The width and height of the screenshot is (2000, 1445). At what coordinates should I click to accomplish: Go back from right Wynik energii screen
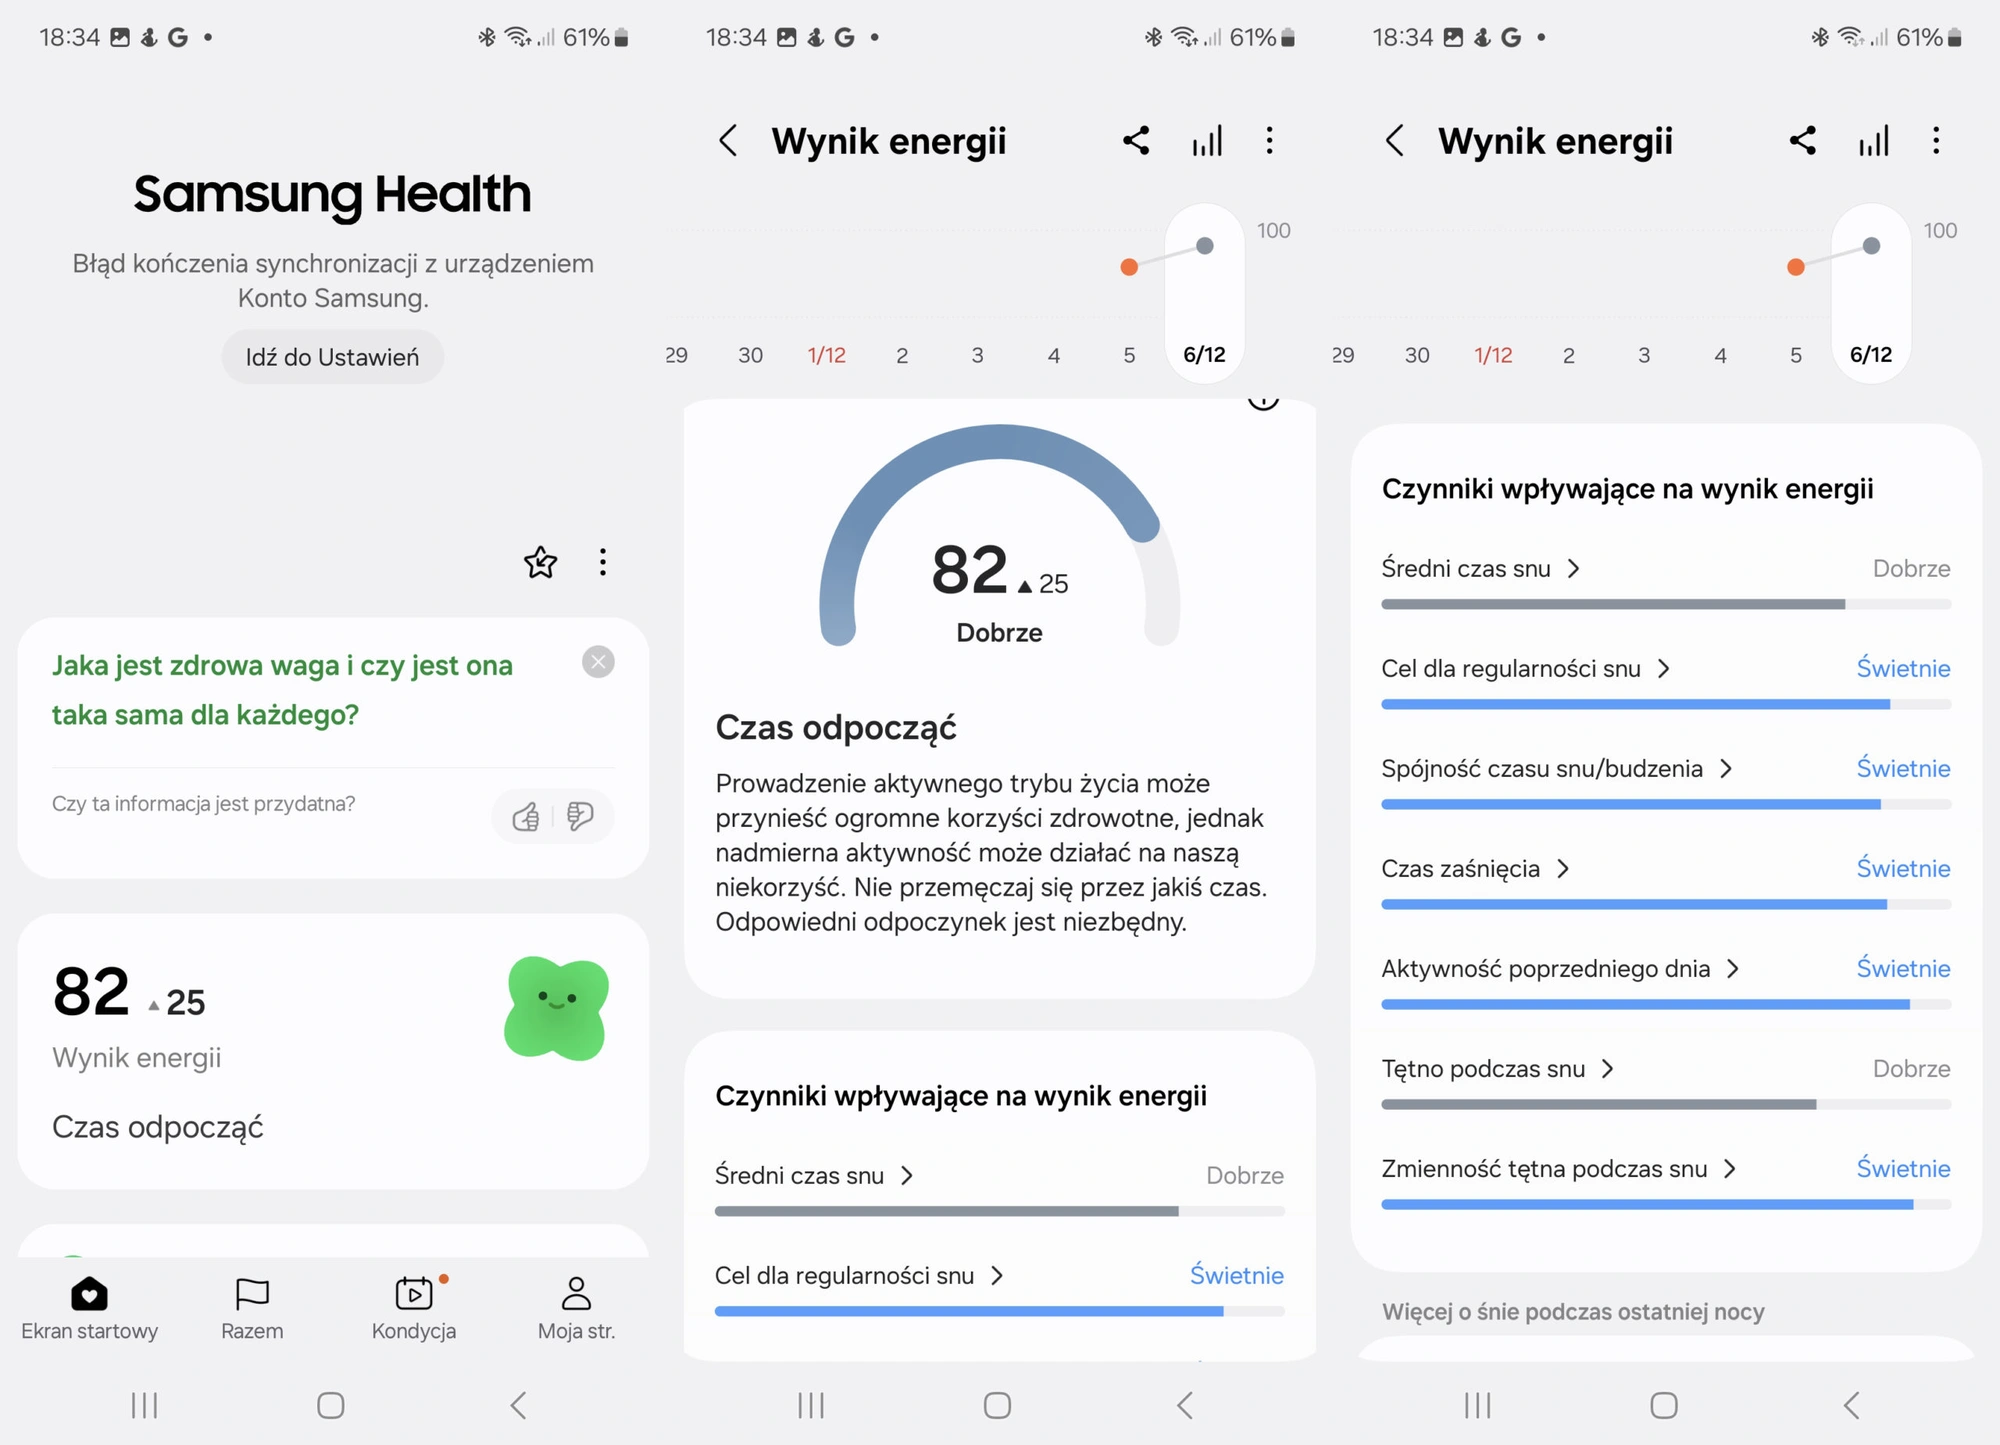(x=1395, y=141)
